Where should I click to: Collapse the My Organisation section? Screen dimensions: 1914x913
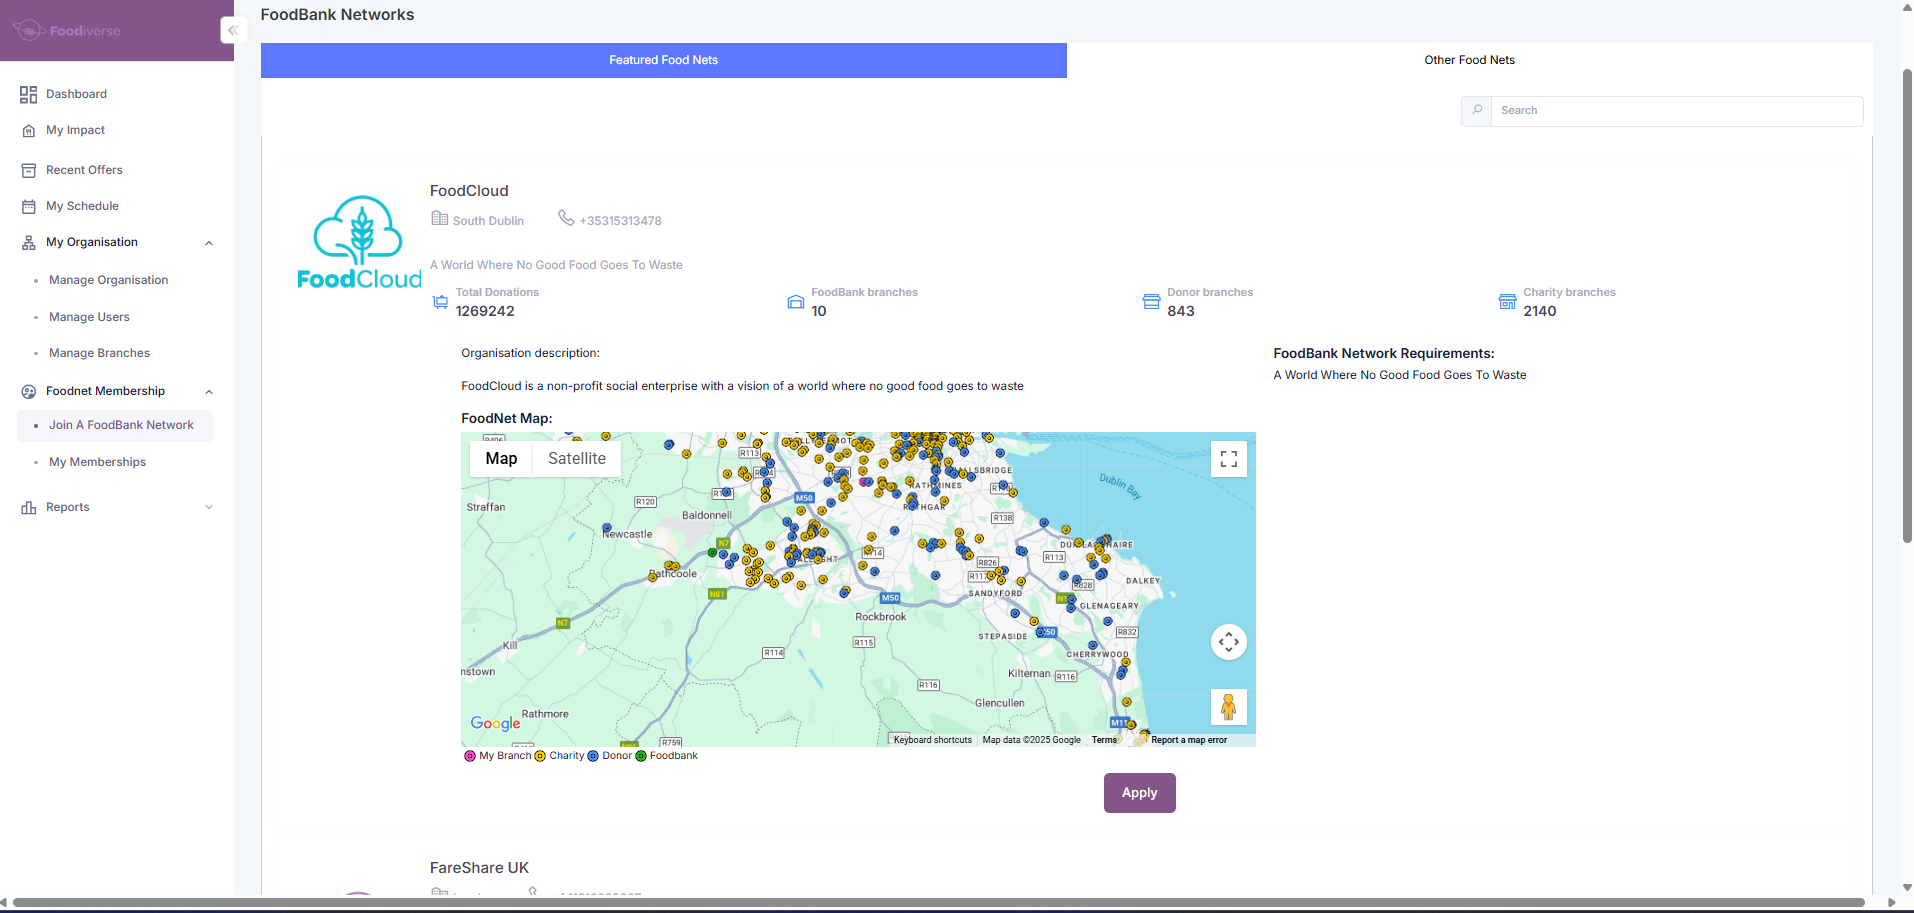point(209,243)
